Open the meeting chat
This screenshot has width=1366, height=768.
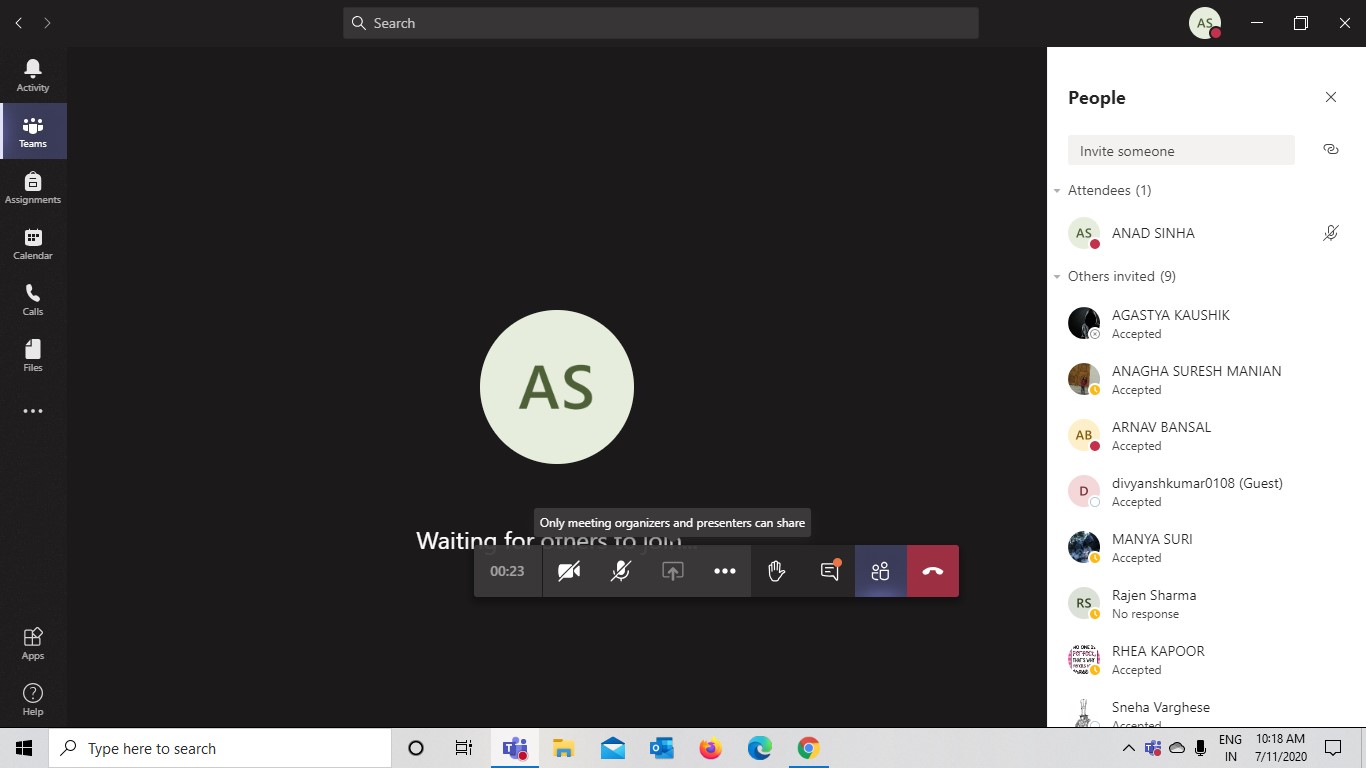[x=828, y=571]
